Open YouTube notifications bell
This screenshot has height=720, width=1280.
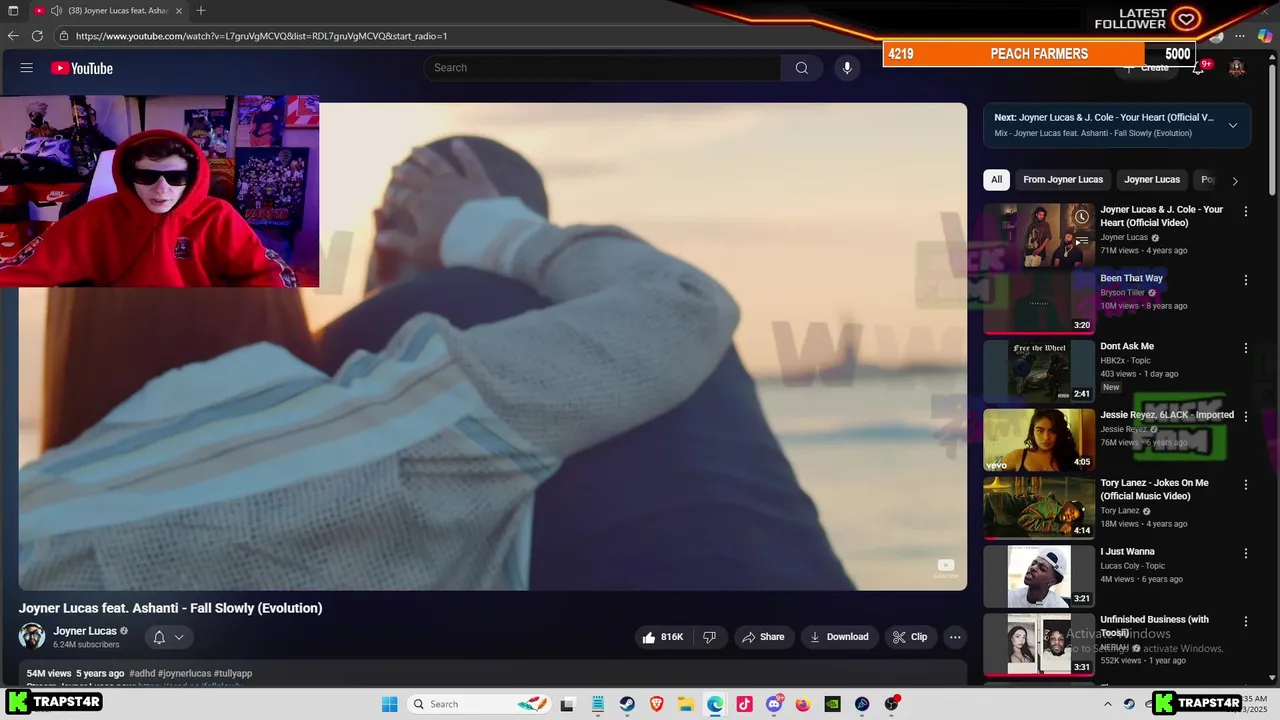tap(1198, 68)
